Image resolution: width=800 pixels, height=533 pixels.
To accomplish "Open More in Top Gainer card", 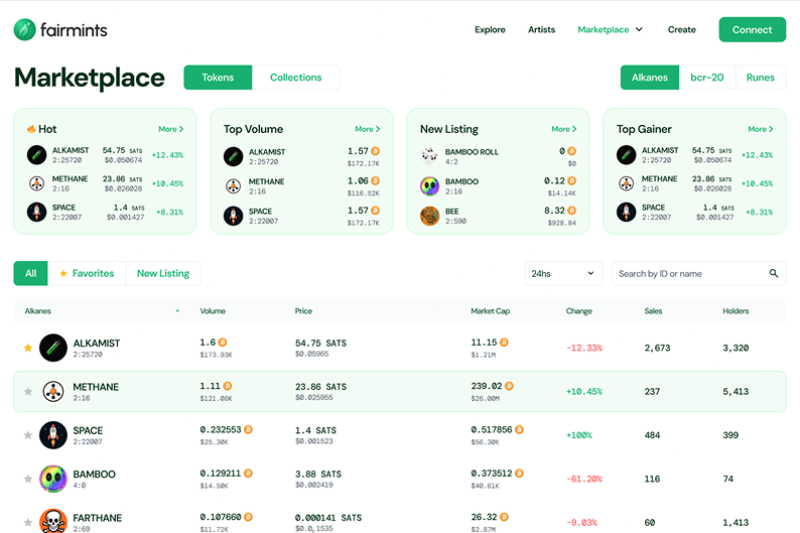I will tap(760, 129).
